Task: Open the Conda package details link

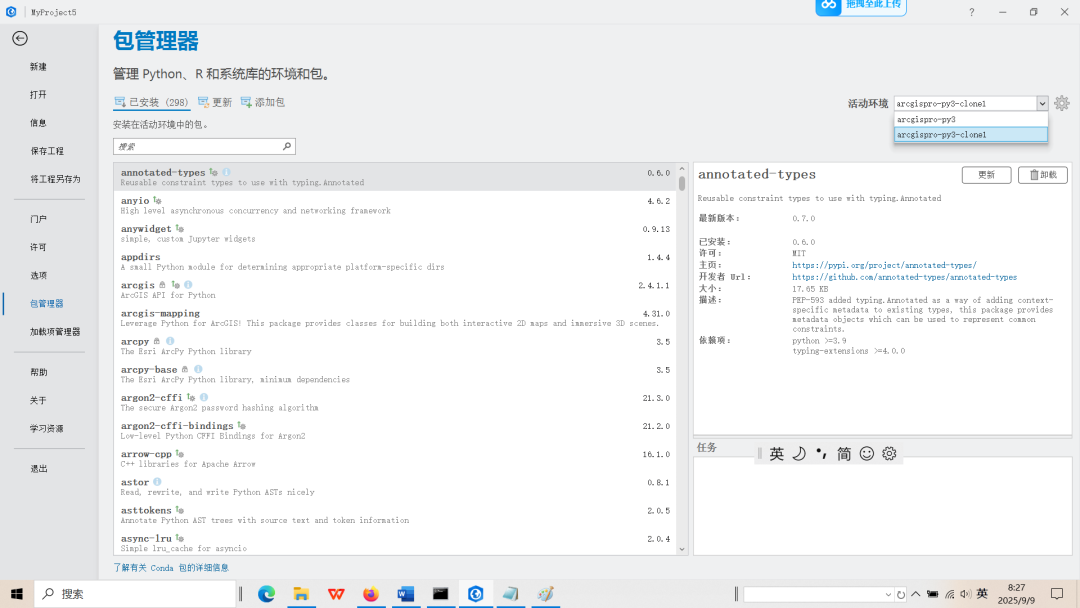Action: point(171,568)
